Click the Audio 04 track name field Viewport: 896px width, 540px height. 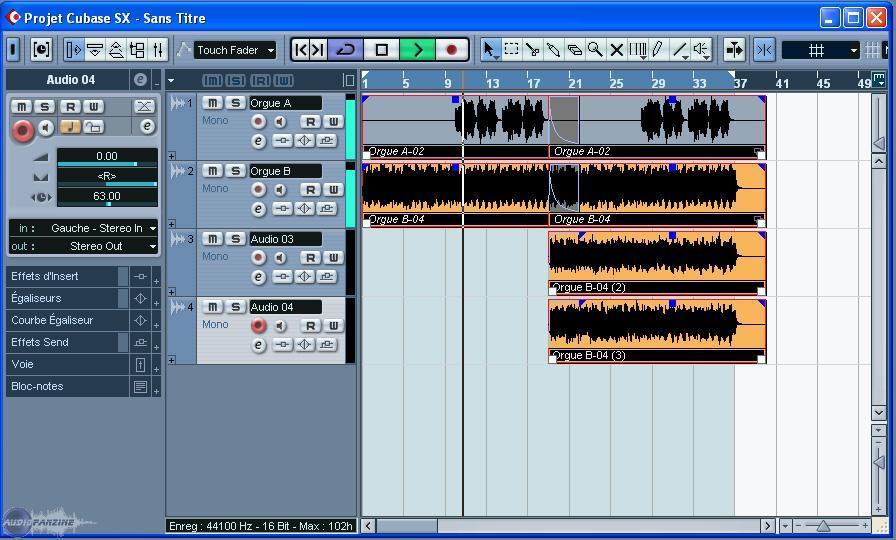click(285, 307)
